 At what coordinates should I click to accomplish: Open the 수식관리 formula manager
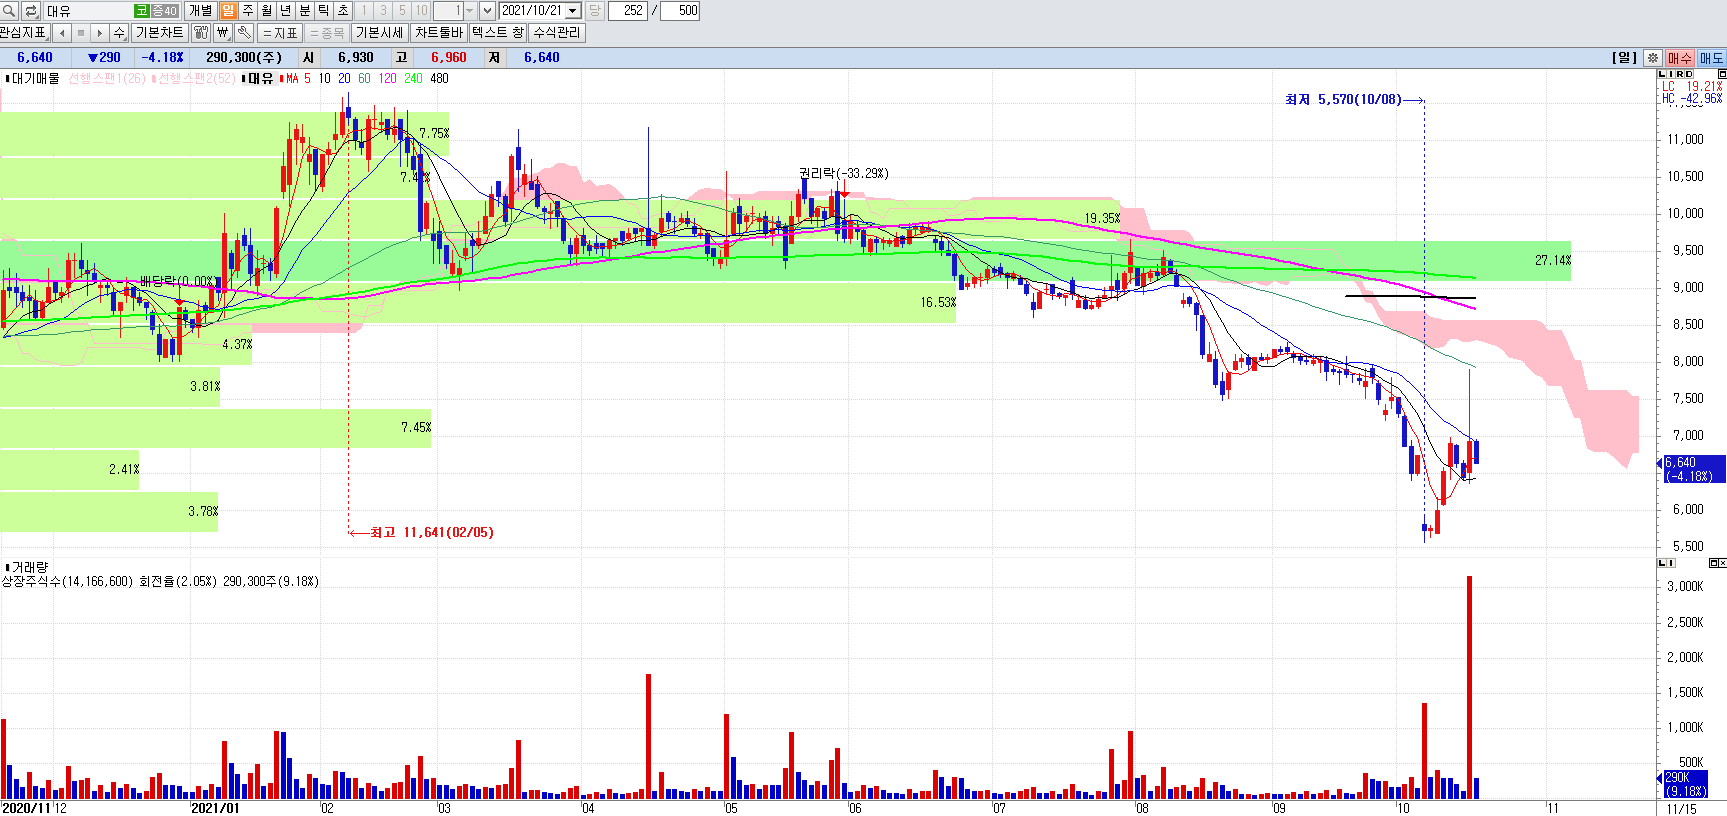coord(556,32)
